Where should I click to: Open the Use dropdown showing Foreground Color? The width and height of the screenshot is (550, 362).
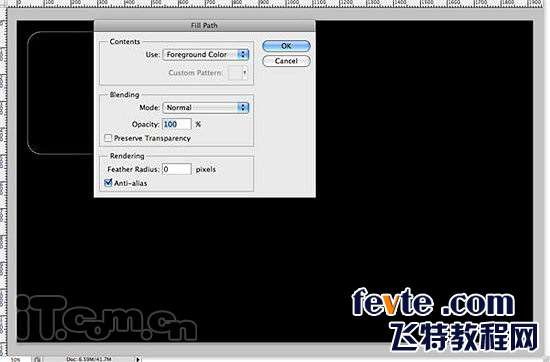[206, 55]
